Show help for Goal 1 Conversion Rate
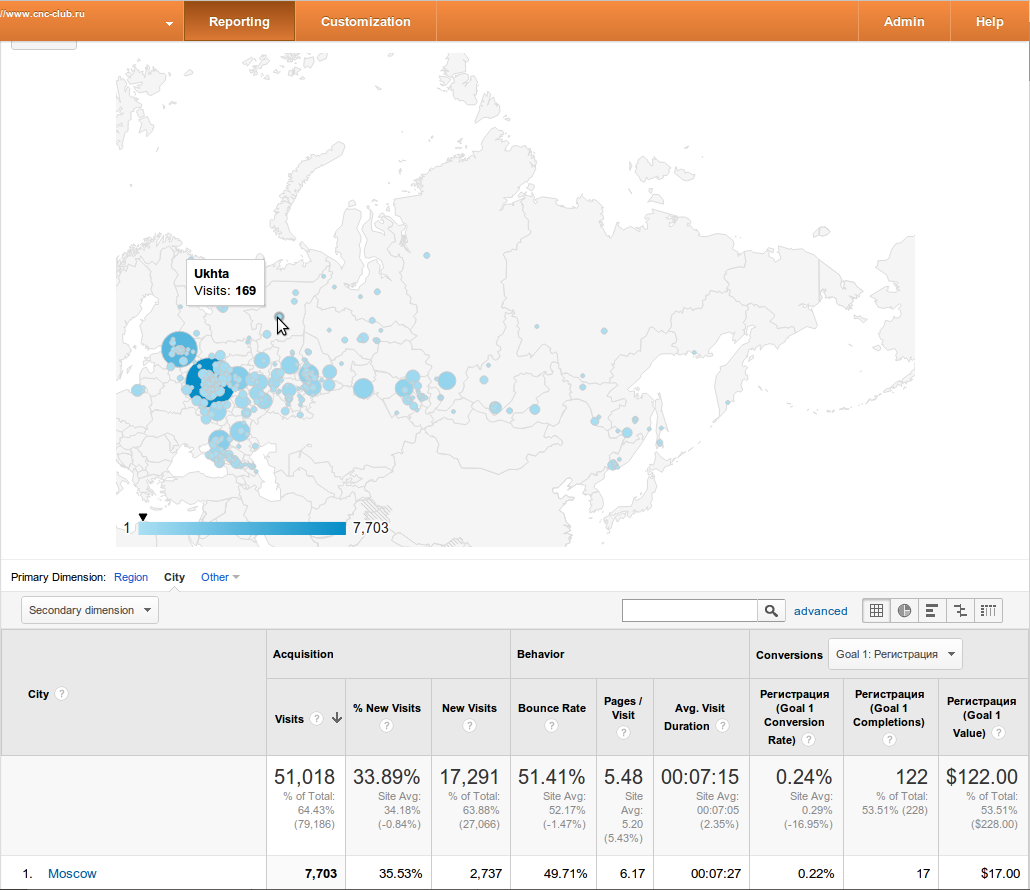 coord(809,740)
